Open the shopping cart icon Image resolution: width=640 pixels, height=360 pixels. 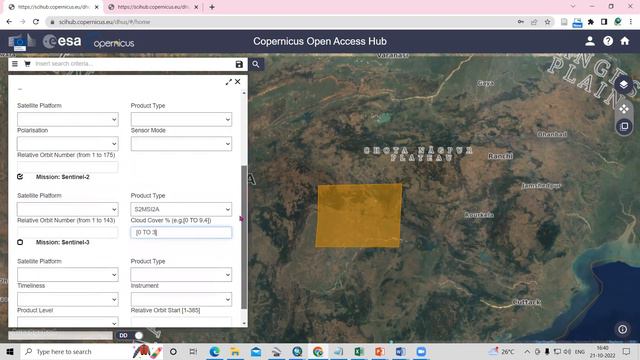point(27,64)
